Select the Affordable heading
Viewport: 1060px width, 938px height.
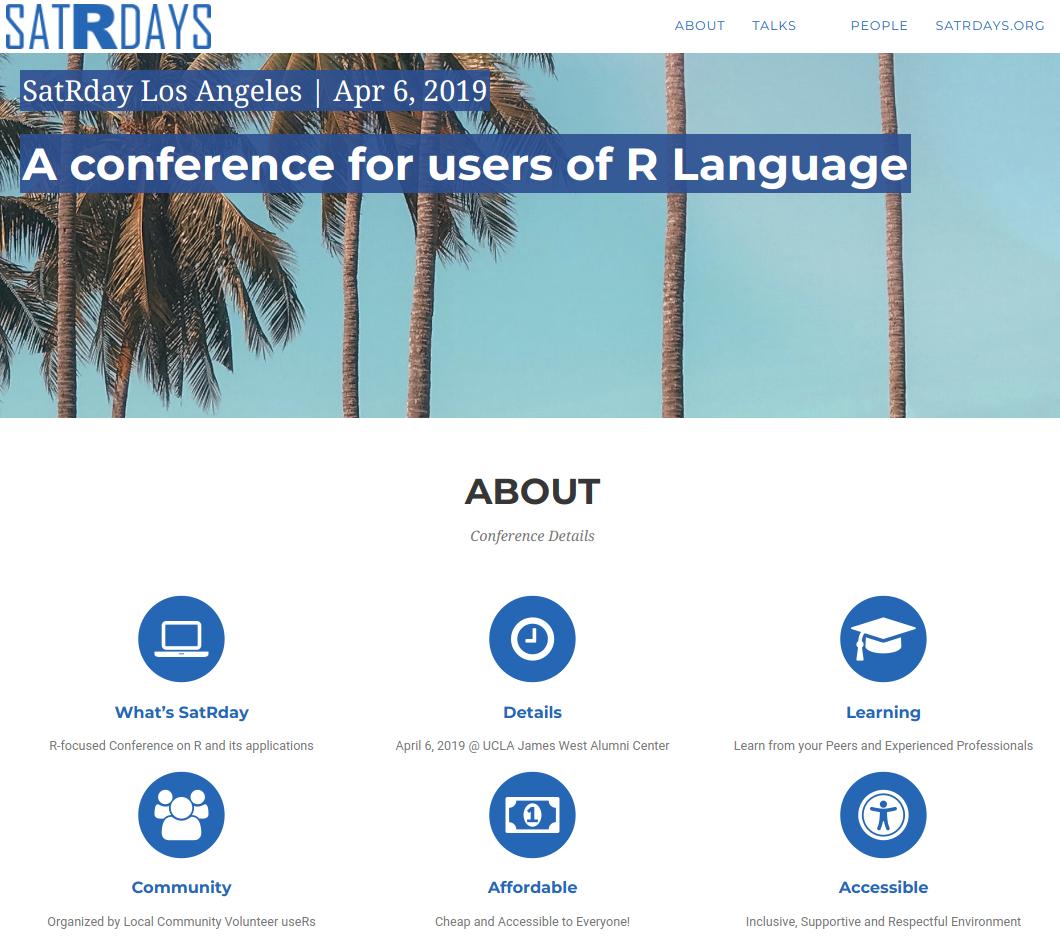point(532,887)
